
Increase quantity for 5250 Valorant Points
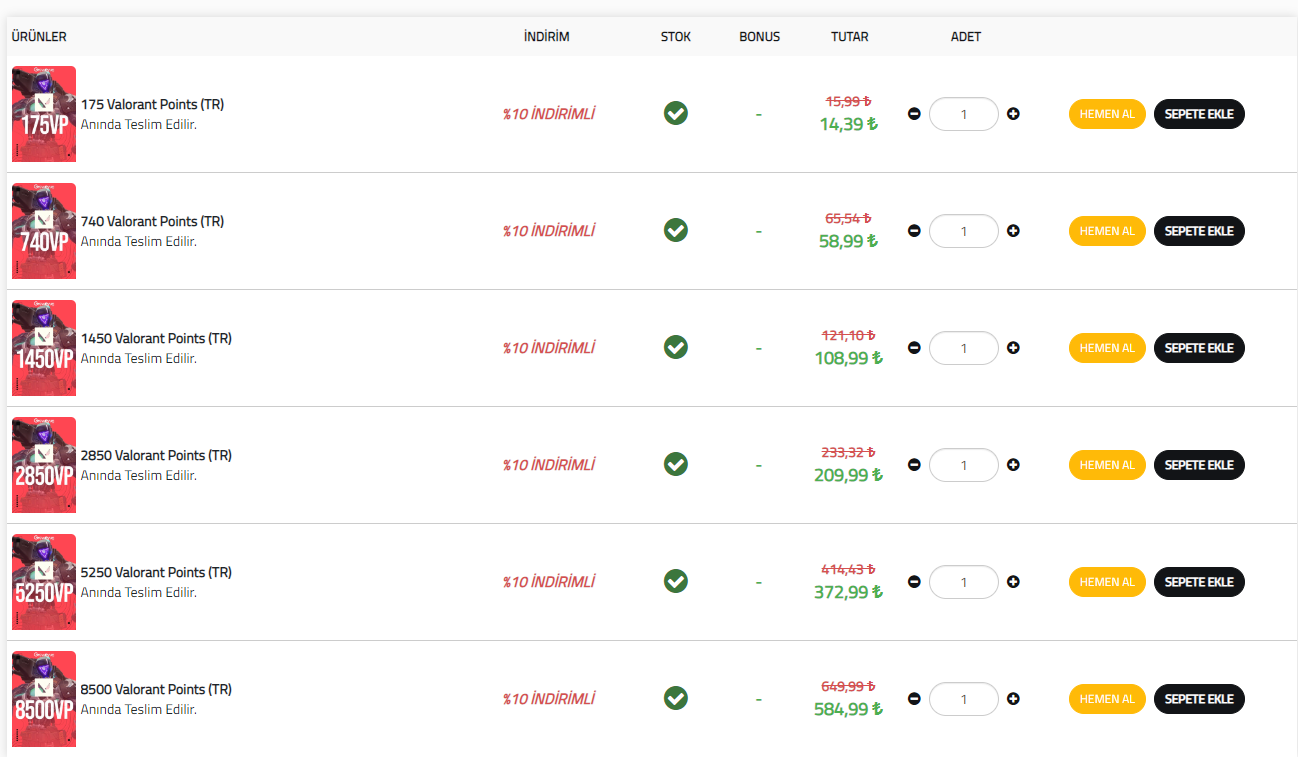pyautogui.click(x=1013, y=582)
